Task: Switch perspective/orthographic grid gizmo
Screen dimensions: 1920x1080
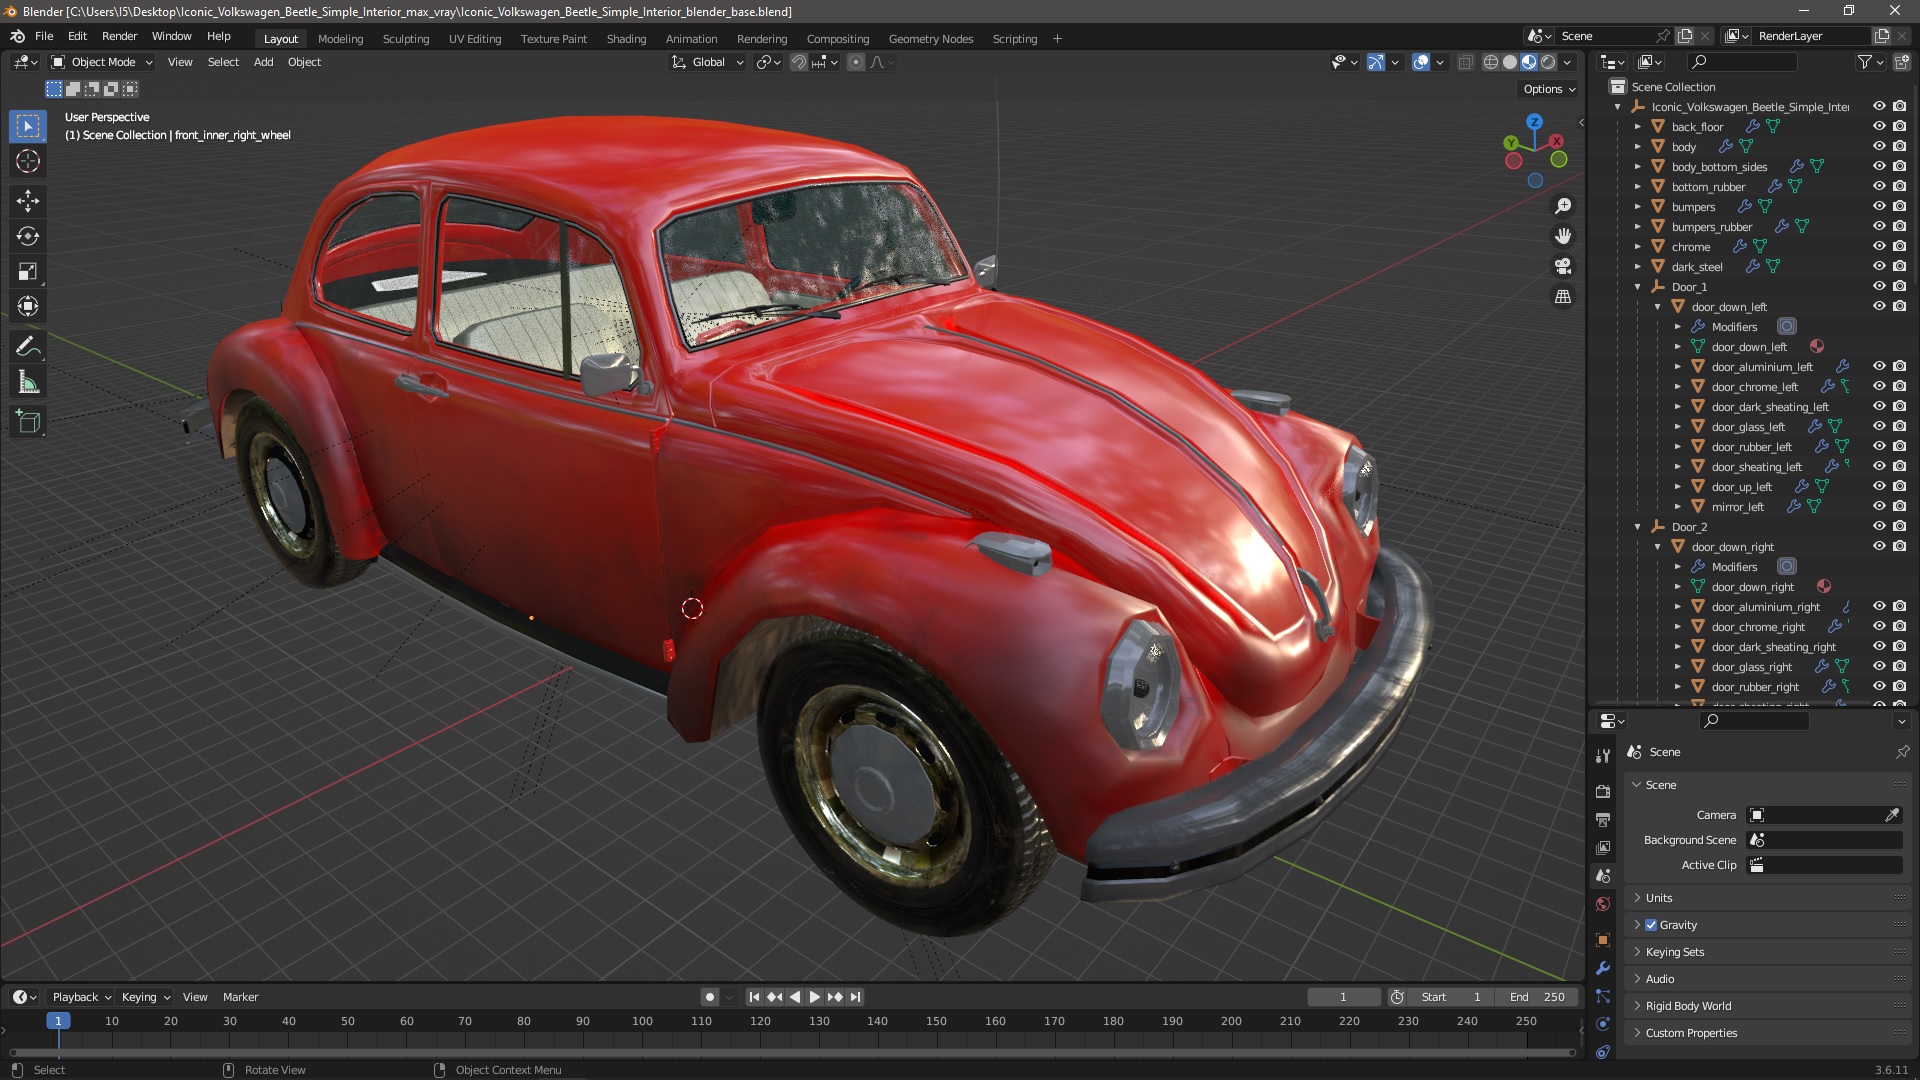Action: point(1563,297)
